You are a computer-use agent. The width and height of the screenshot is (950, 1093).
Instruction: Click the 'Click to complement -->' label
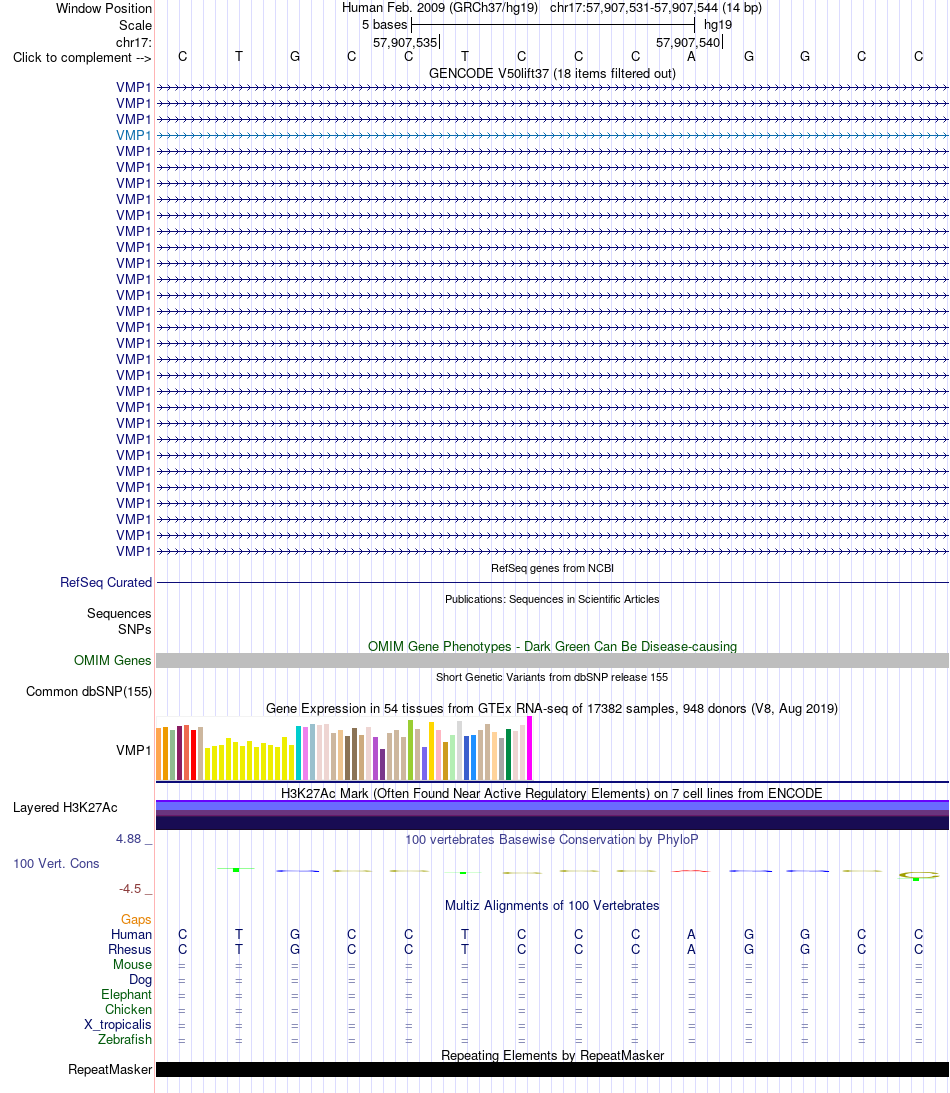pos(82,58)
